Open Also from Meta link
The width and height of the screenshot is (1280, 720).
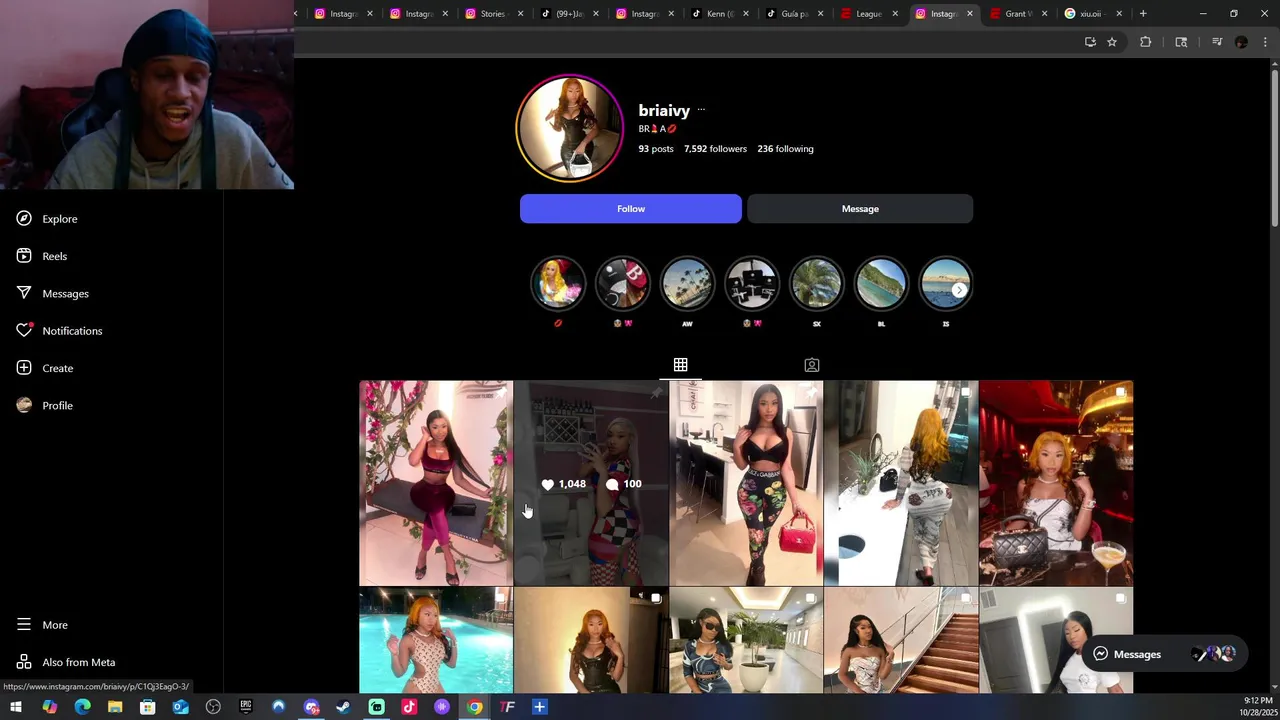(65, 662)
